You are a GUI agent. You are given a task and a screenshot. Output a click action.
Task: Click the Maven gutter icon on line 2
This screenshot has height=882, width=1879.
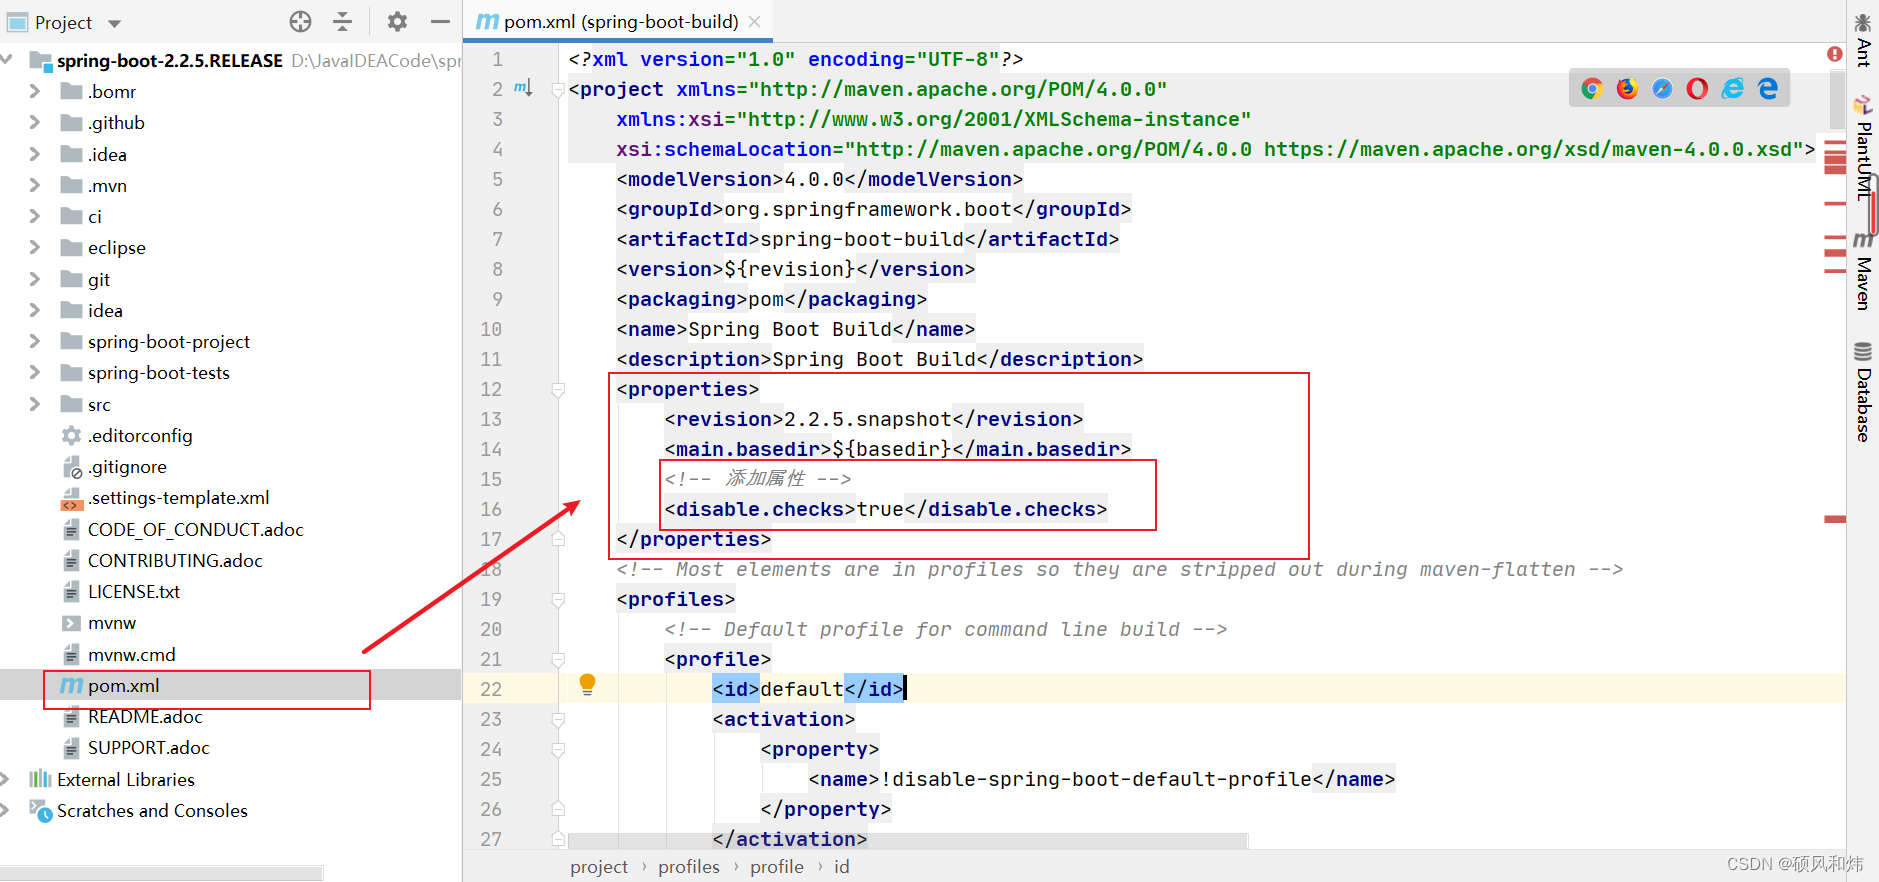[522, 88]
